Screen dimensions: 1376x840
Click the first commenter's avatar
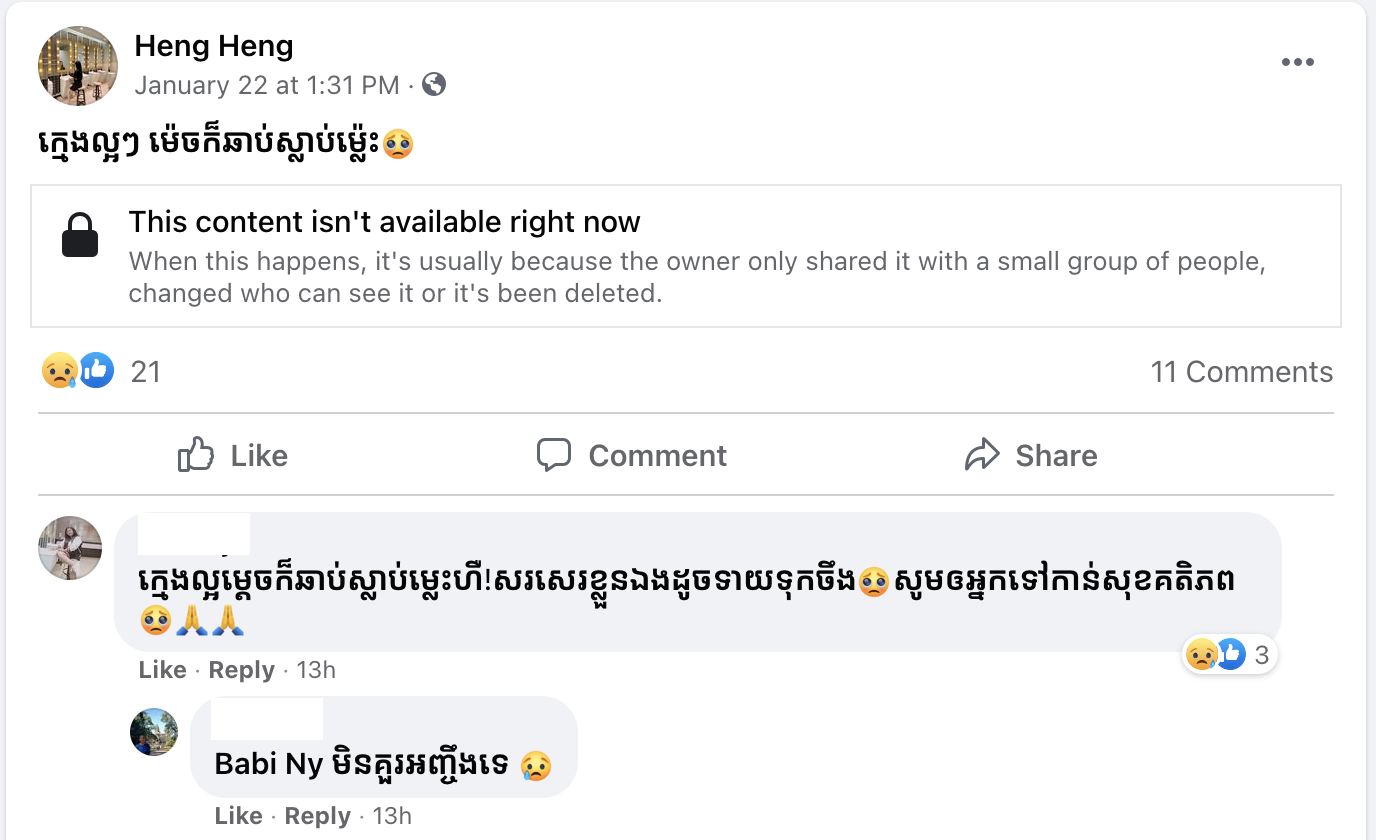click(70, 547)
